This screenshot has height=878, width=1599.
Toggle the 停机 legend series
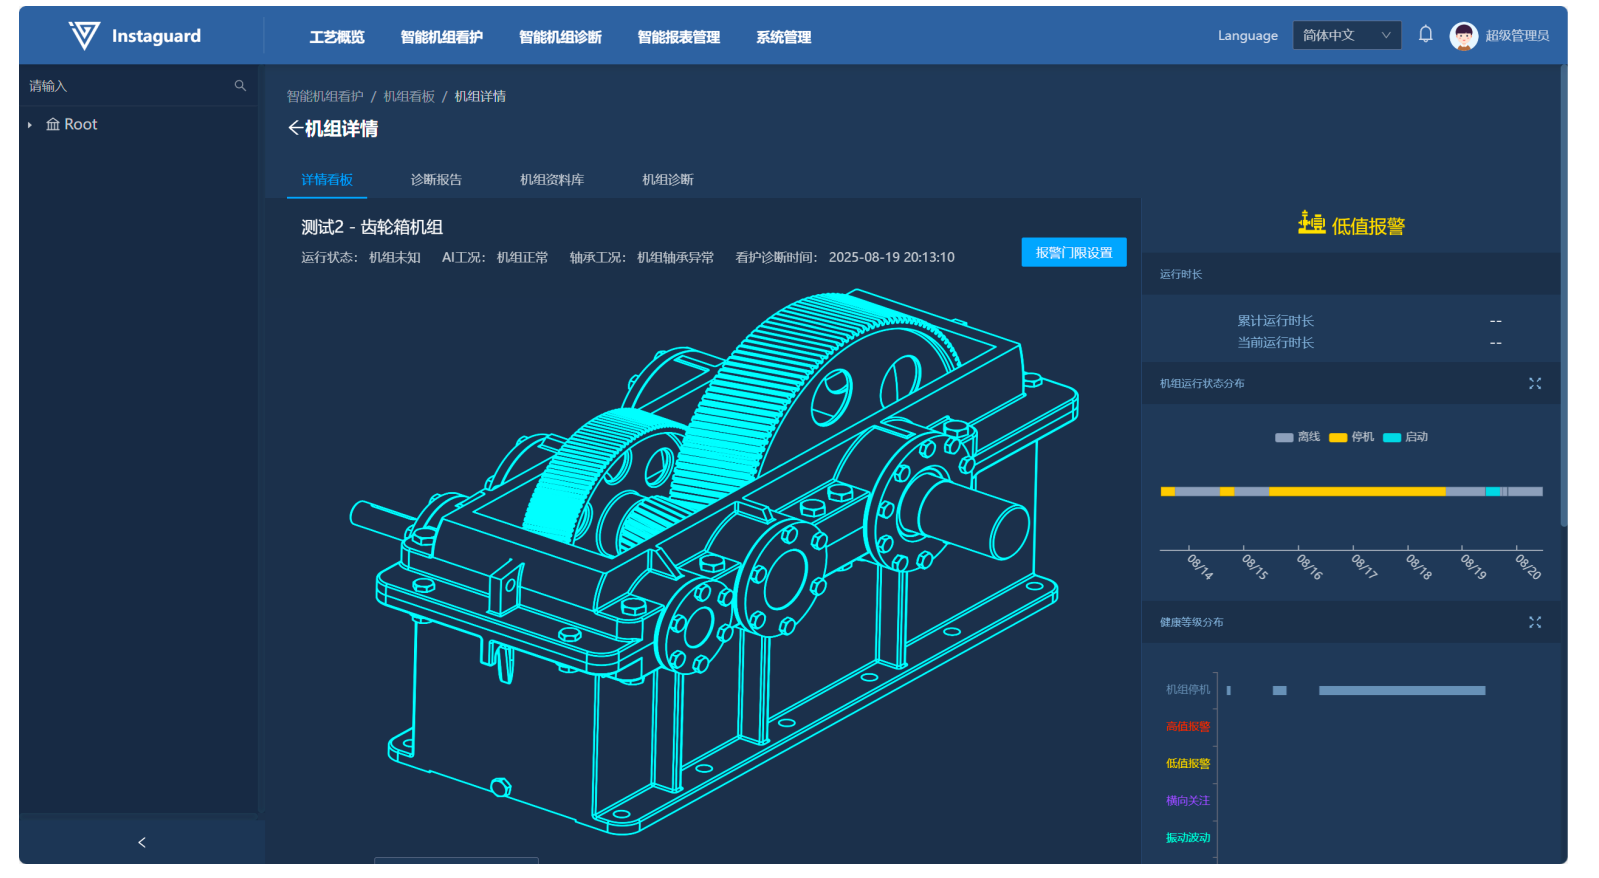1352,437
